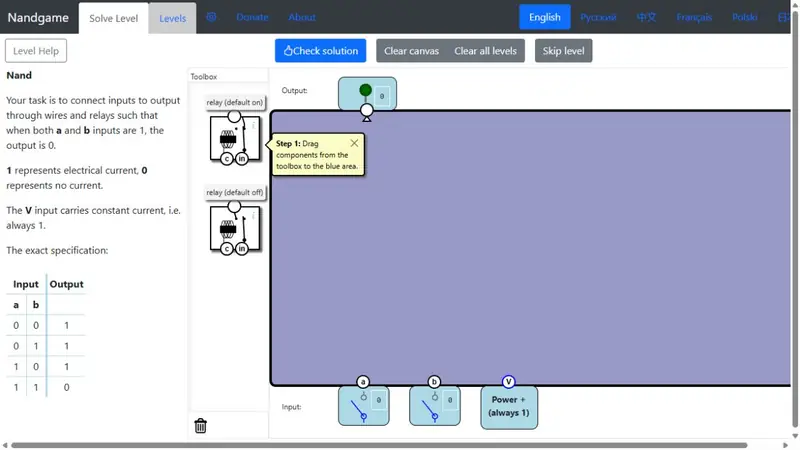Switch language to Français

click(694, 17)
